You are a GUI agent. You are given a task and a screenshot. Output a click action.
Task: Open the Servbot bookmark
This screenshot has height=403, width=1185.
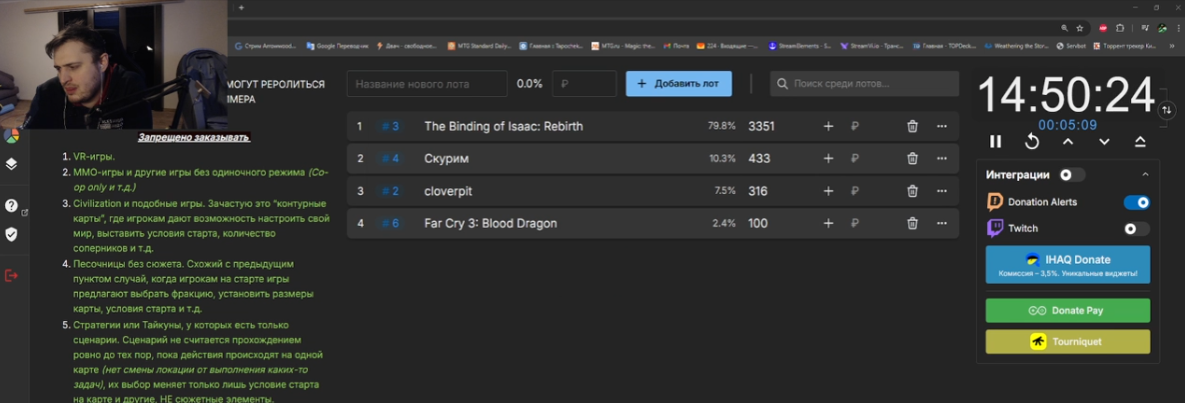[1071, 46]
